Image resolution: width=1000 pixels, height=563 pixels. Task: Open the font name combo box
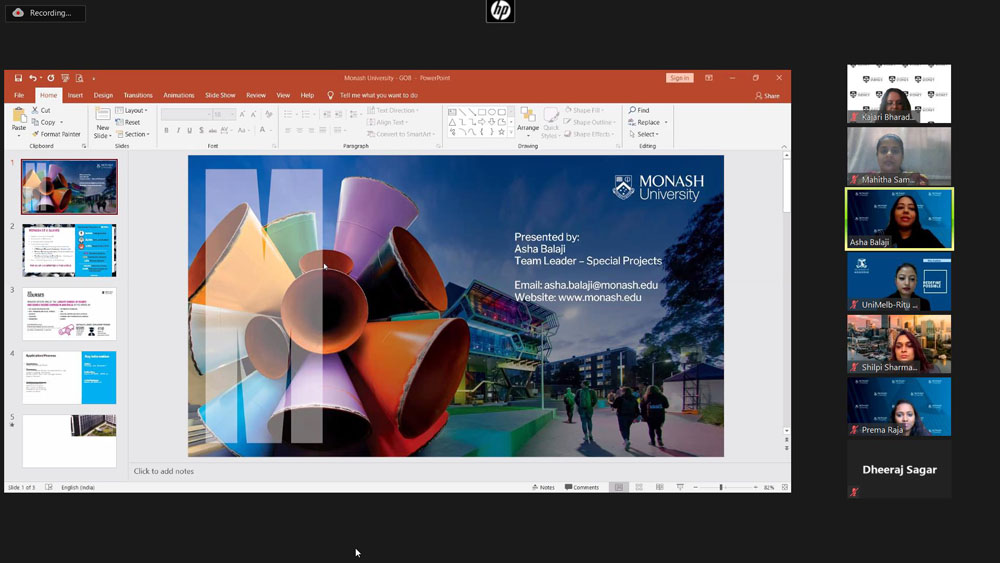click(x=186, y=114)
